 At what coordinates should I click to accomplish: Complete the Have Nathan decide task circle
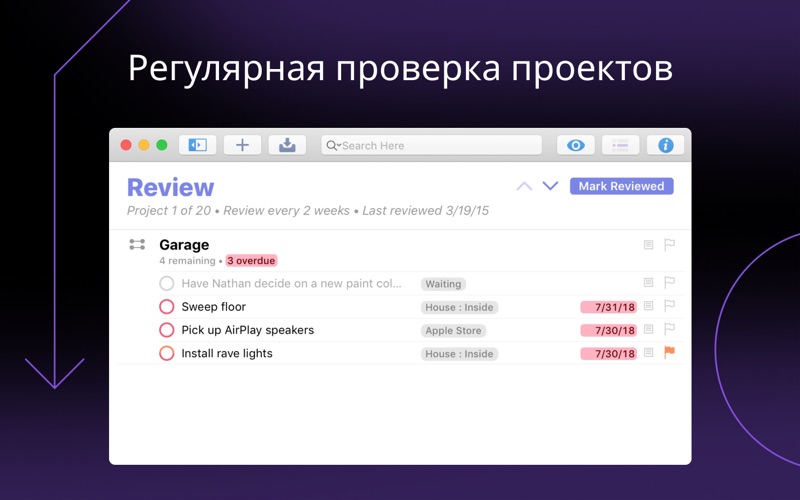(167, 283)
